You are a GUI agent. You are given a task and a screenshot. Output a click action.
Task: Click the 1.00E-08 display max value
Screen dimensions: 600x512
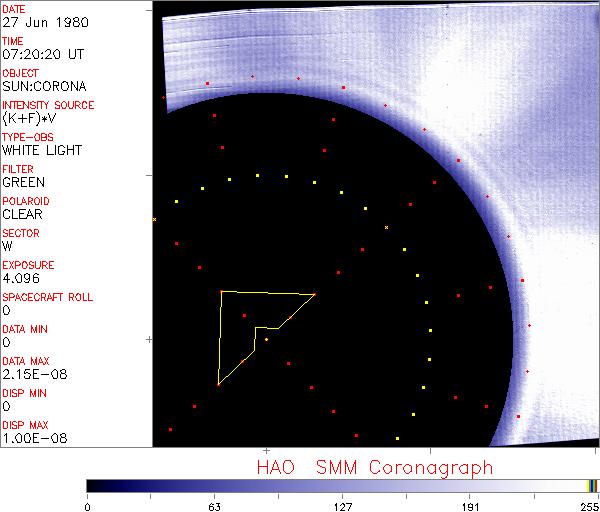click(x=29, y=438)
